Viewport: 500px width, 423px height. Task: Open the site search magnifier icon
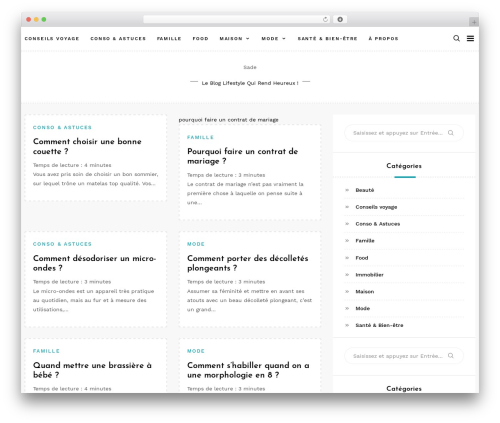456,38
